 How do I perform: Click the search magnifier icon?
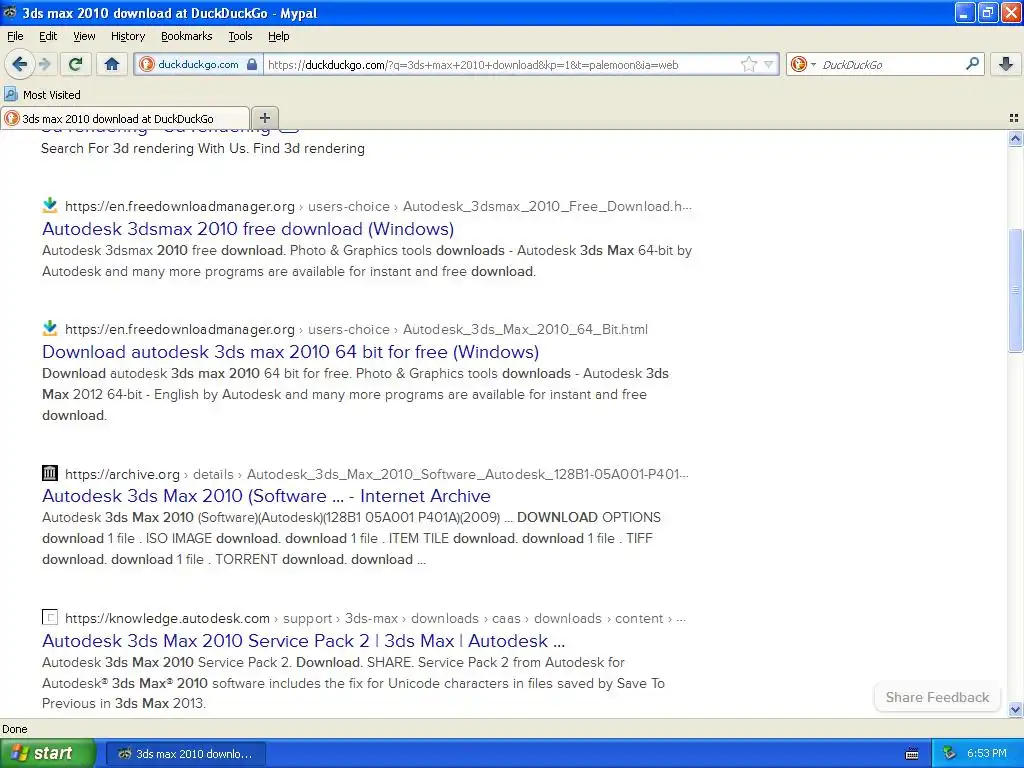point(972,63)
